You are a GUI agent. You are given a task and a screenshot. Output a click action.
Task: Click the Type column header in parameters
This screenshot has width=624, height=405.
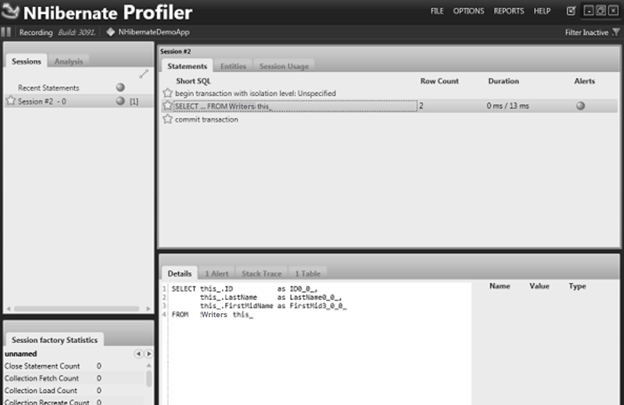pyautogui.click(x=577, y=286)
